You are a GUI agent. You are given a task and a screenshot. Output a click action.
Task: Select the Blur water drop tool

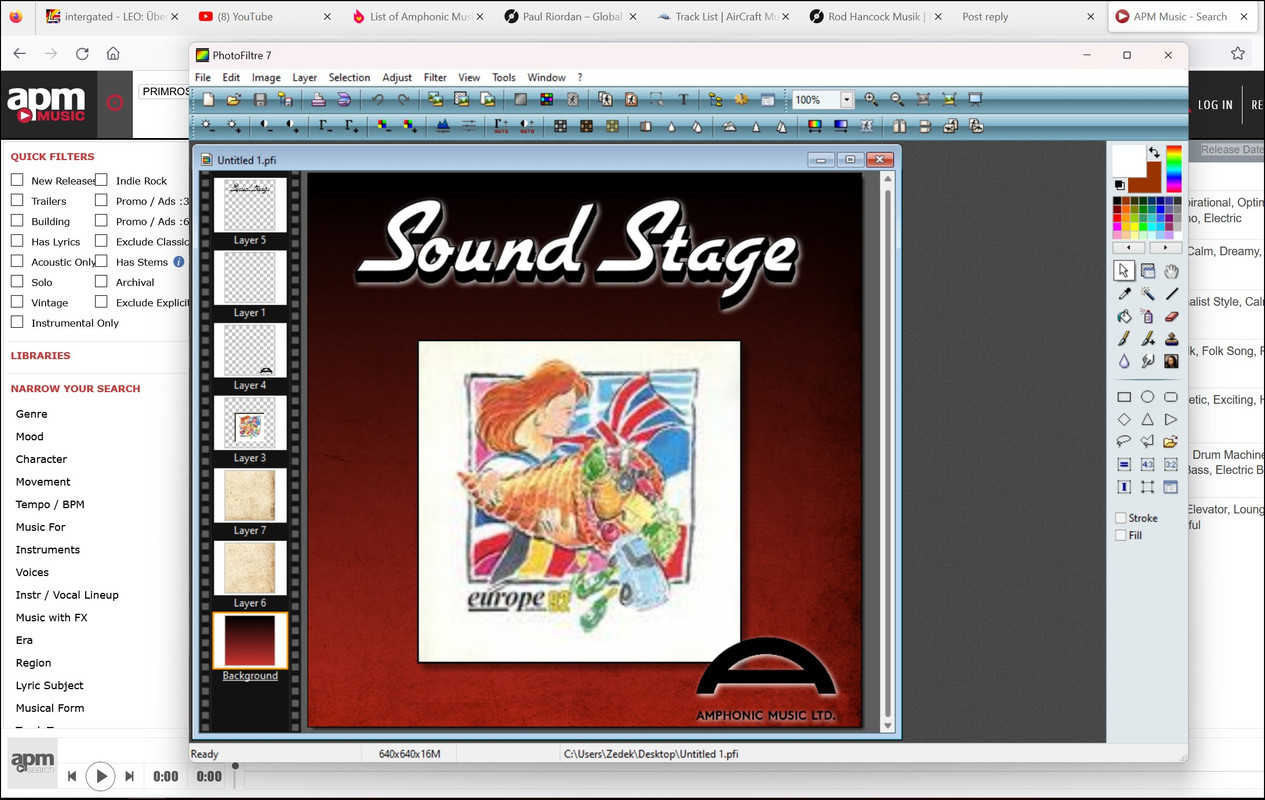(1124, 362)
